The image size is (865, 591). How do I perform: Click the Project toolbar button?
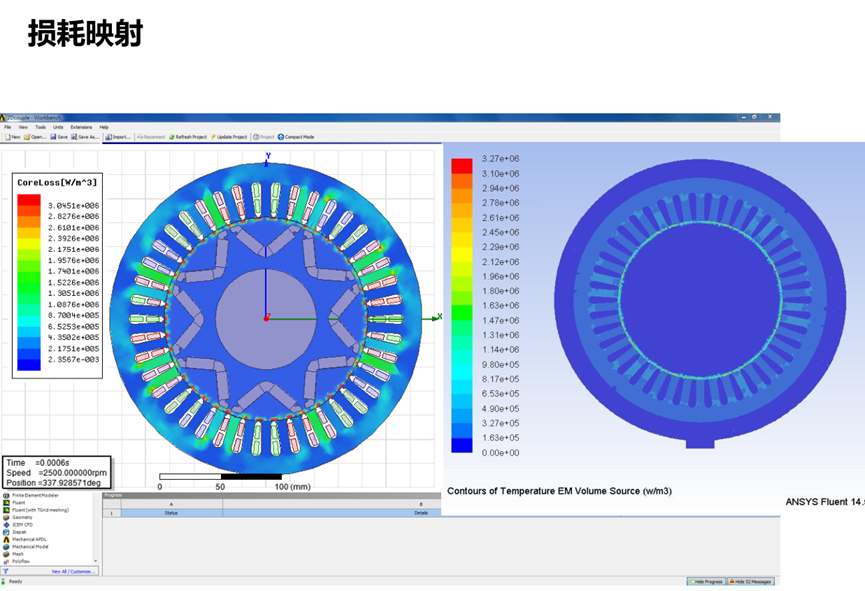(264, 137)
